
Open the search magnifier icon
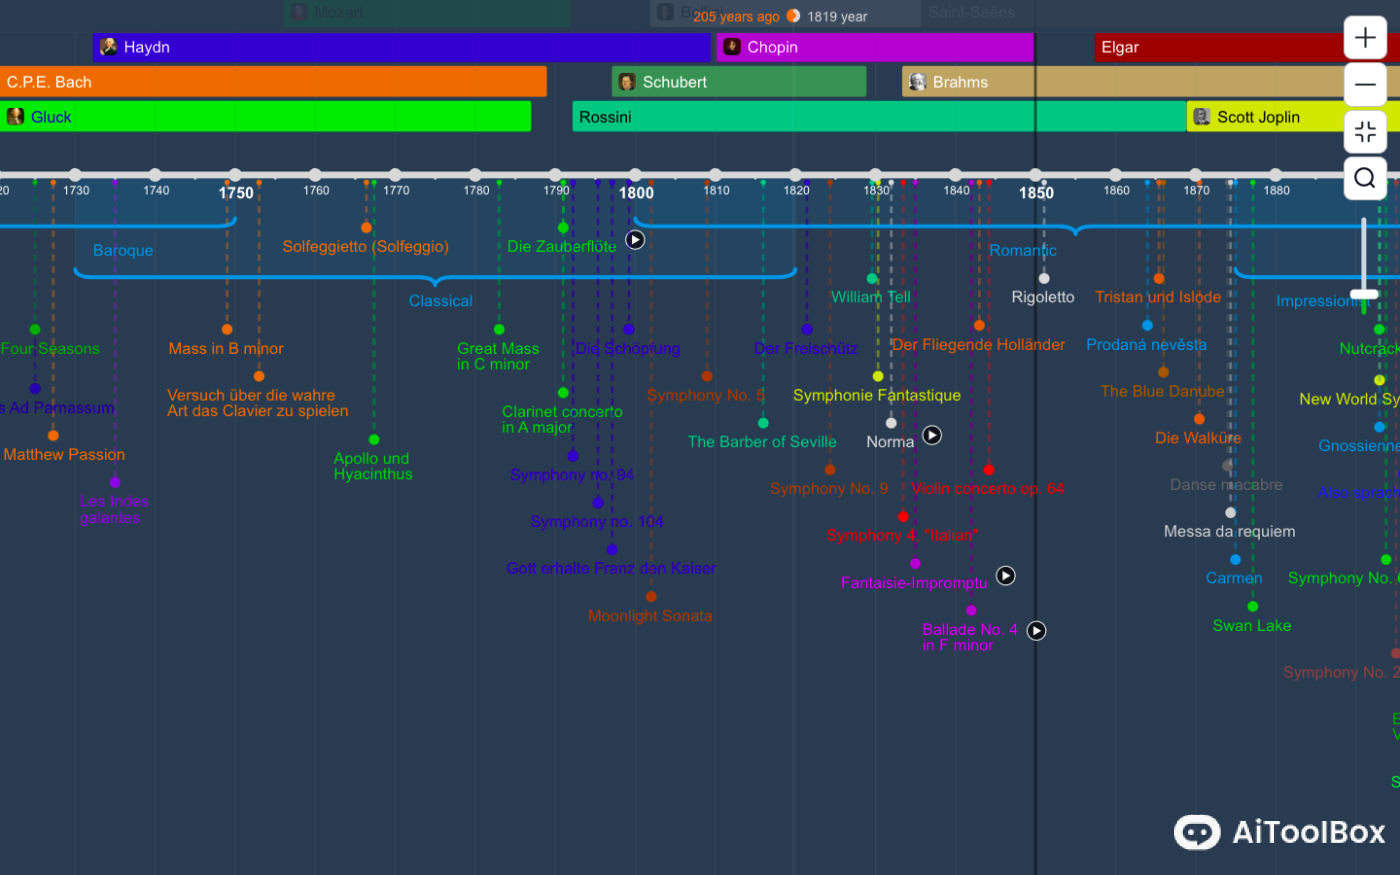[x=1364, y=178]
